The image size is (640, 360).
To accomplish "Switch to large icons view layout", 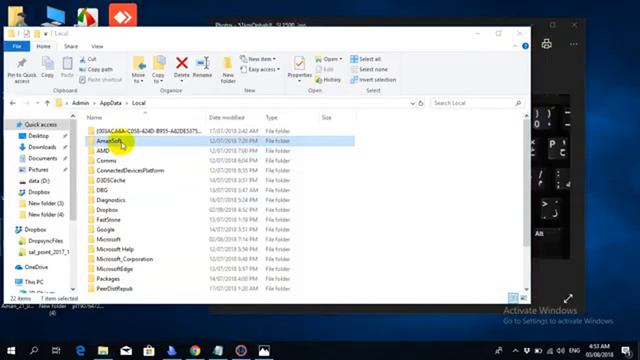I will [524, 298].
